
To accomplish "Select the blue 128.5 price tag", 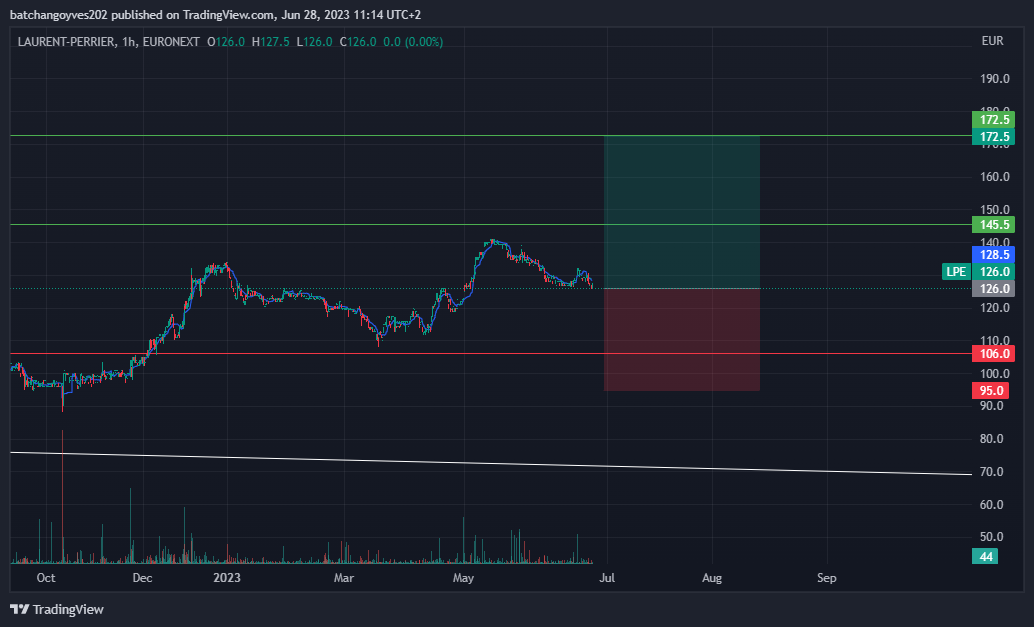I will [993, 254].
